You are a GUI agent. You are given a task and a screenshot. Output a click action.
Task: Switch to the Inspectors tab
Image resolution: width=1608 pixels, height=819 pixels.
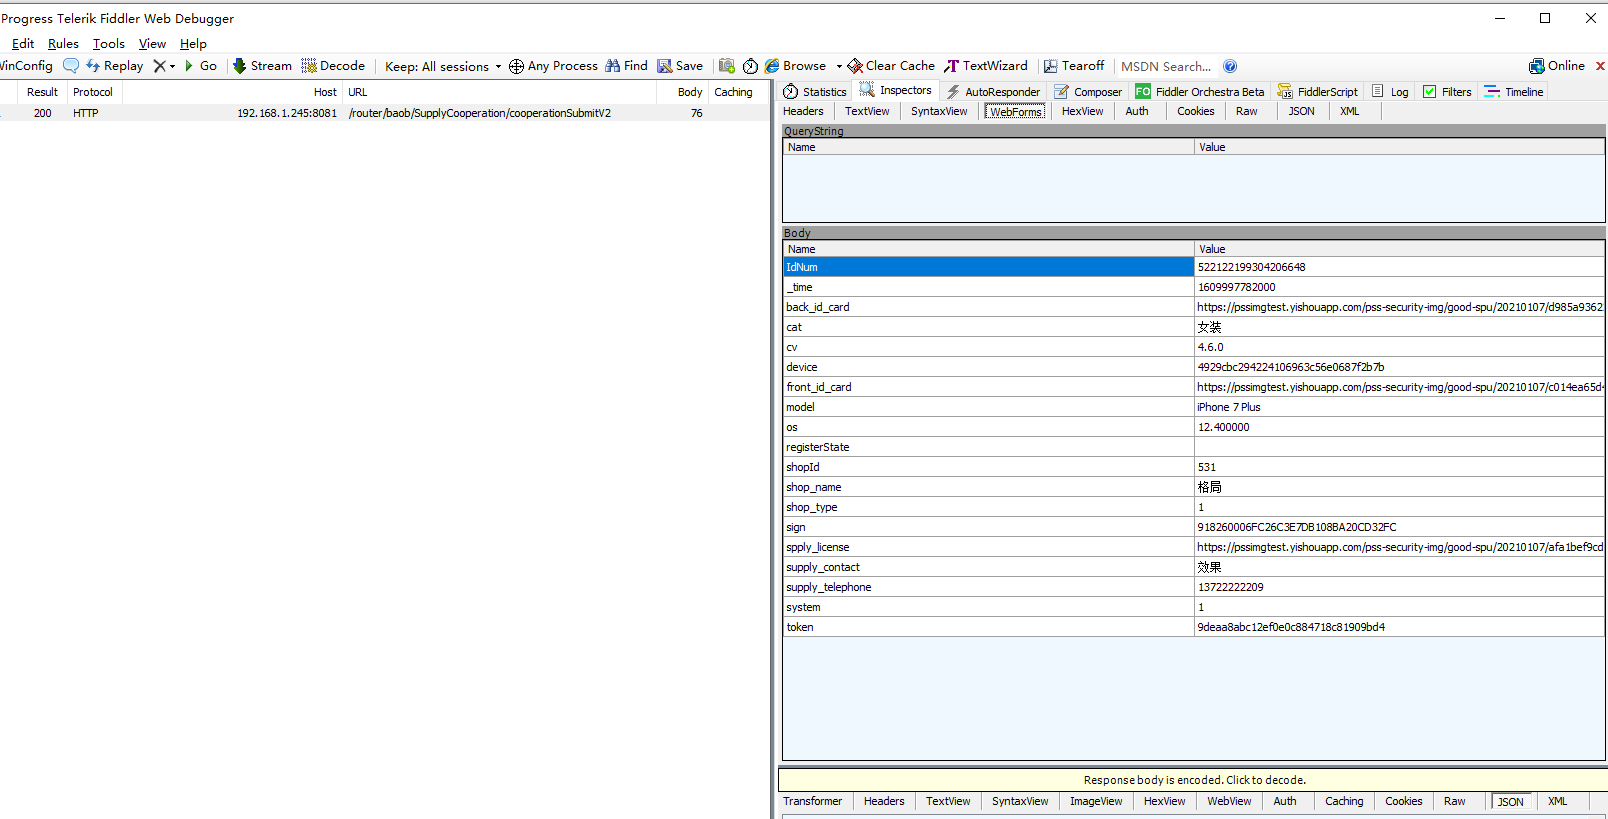click(x=896, y=91)
